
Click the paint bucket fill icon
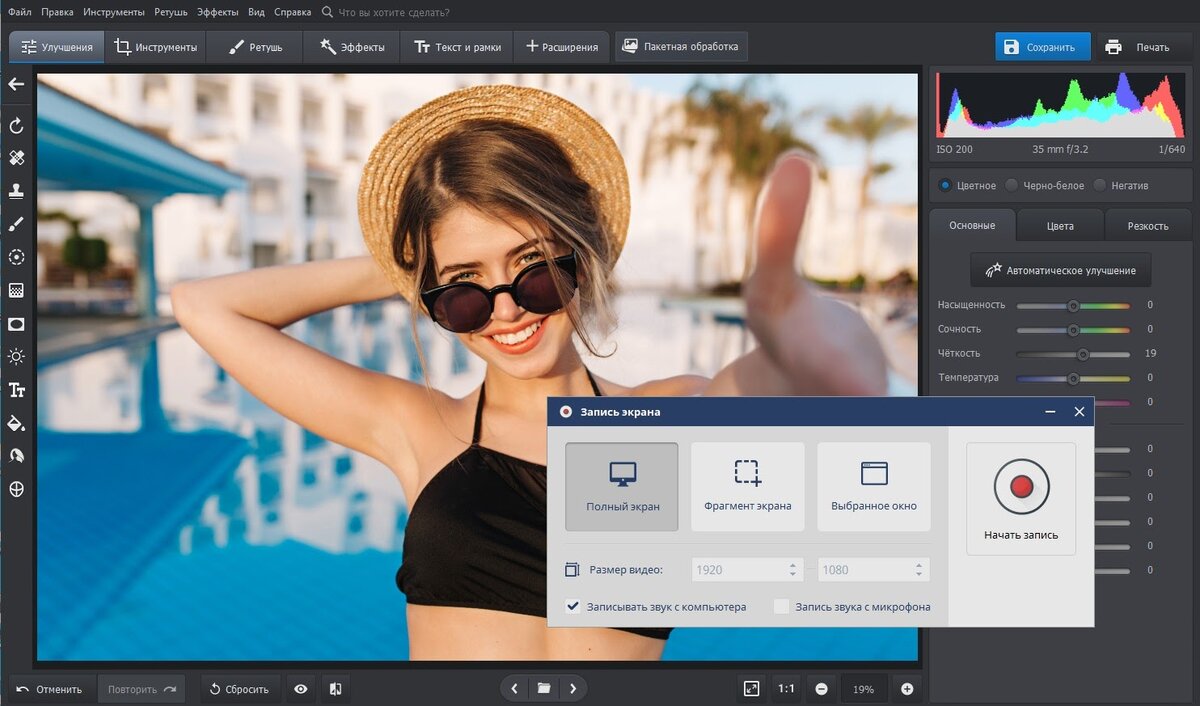pos(16,423)
